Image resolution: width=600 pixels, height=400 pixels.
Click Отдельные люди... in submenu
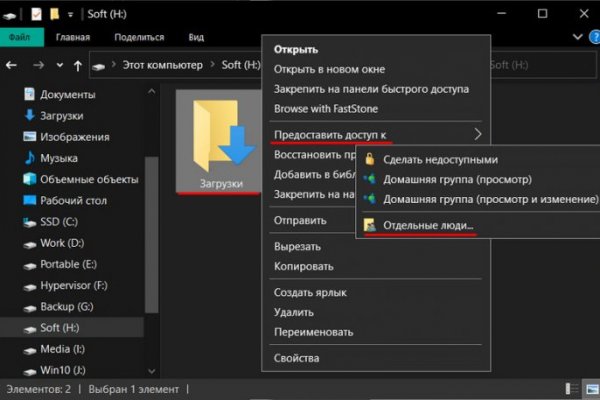tap(429, 227)
